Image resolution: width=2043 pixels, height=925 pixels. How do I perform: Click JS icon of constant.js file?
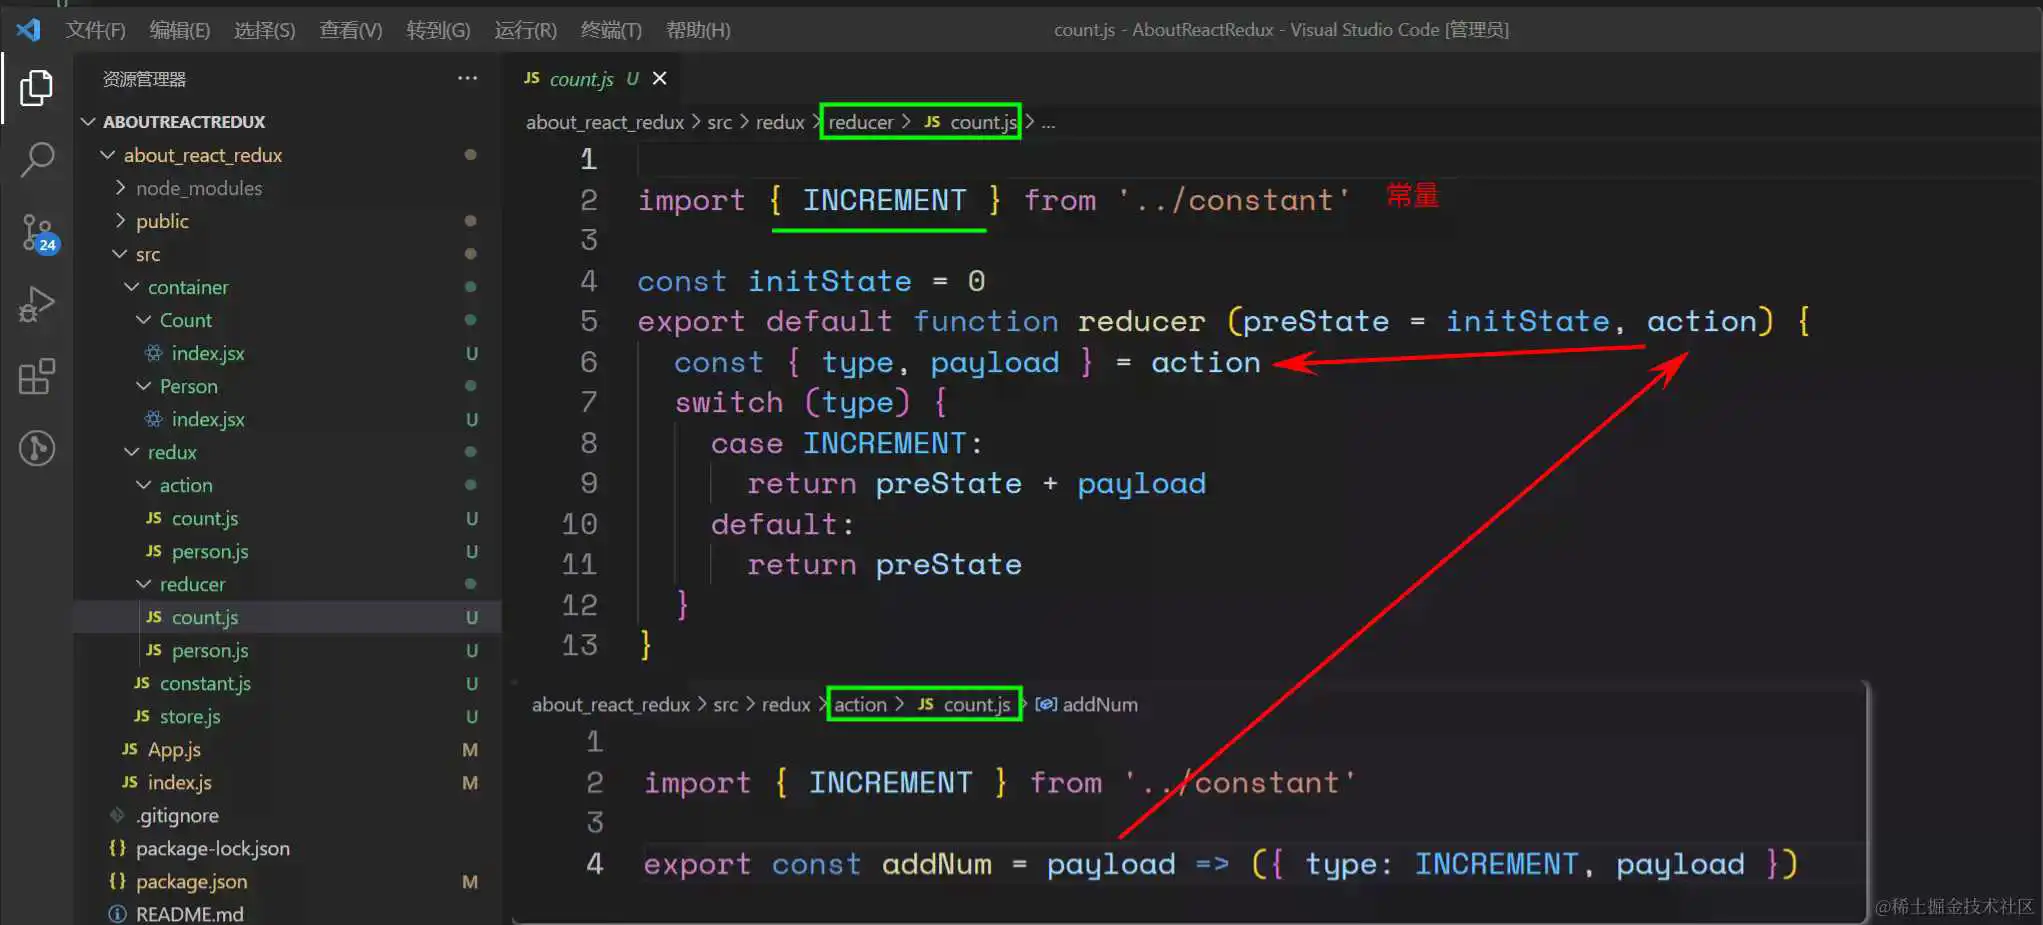pos(141,683)
